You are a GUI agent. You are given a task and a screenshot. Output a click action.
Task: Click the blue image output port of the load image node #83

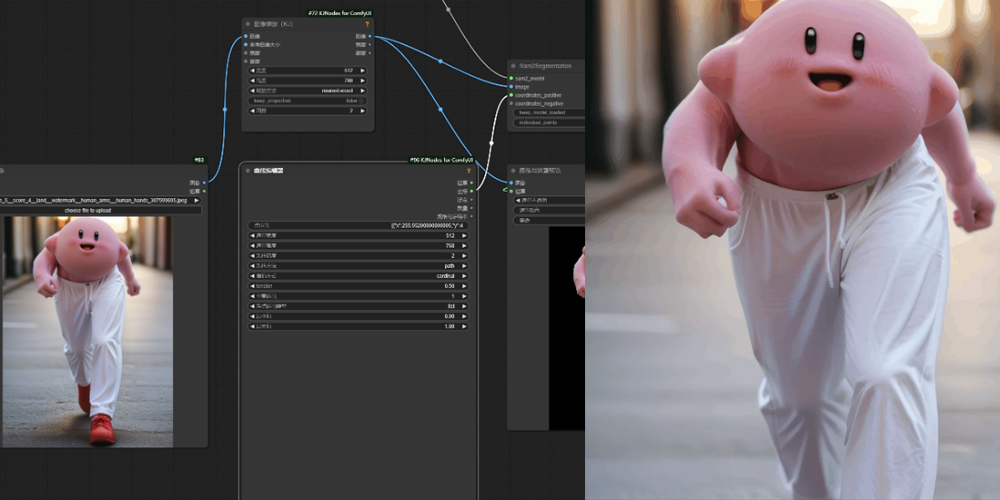(x=204, y=183)
